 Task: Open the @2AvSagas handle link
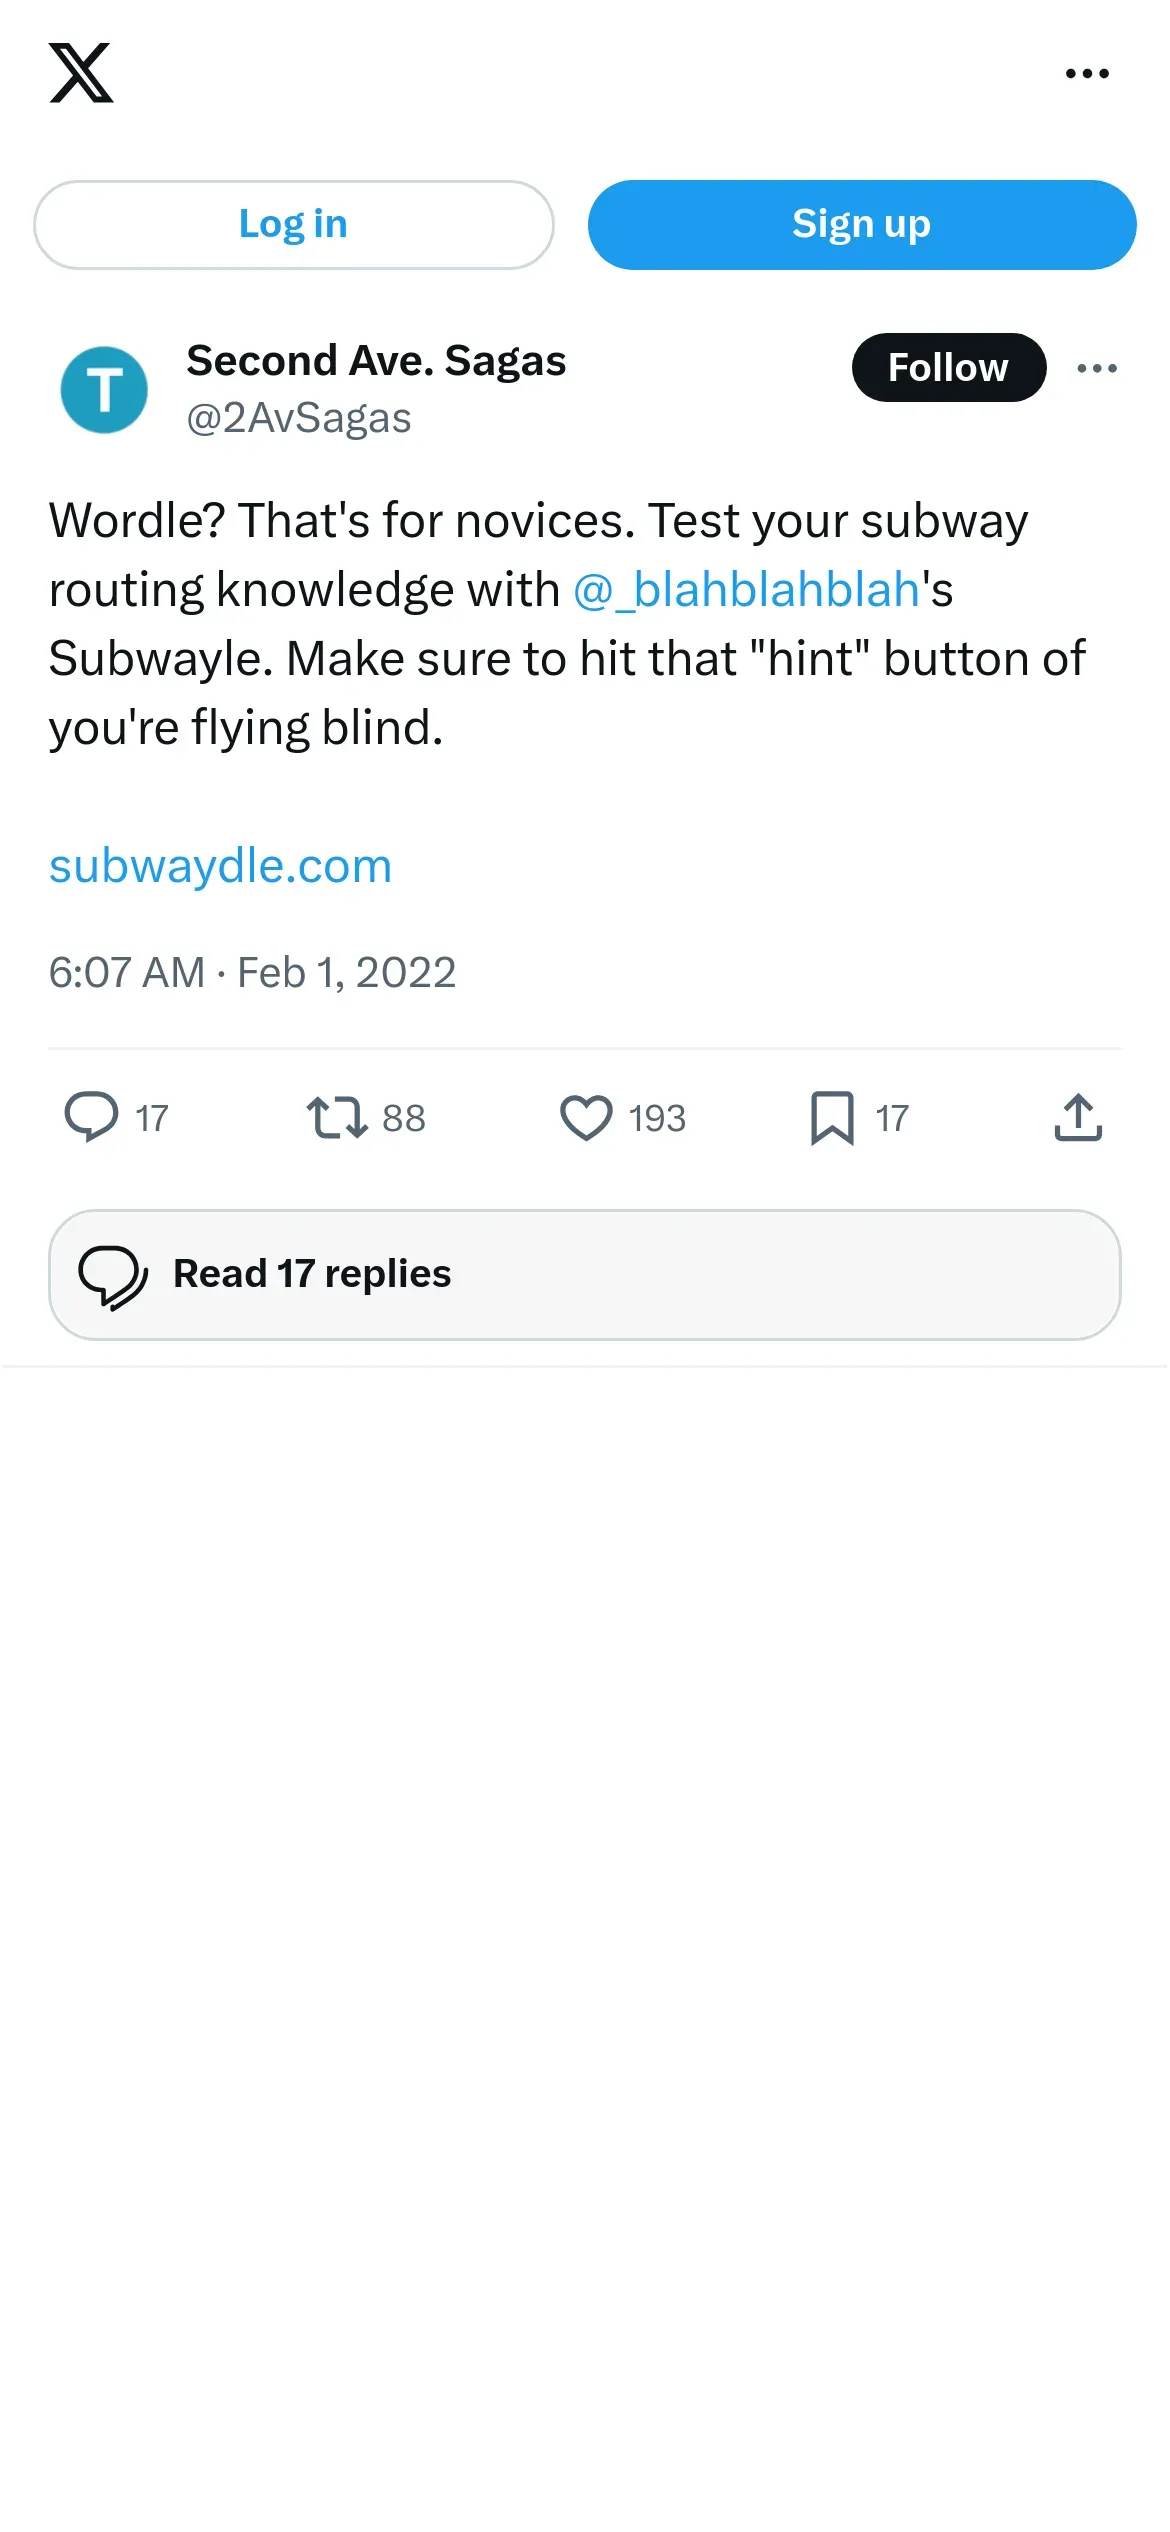(298, 418)
